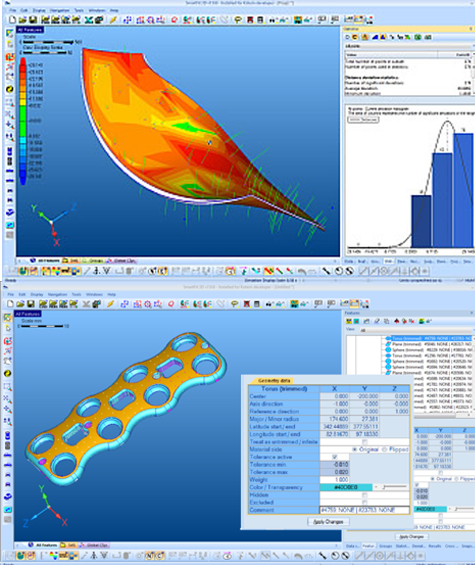Click the transparency slider in Geometry data

click(395, 487)
